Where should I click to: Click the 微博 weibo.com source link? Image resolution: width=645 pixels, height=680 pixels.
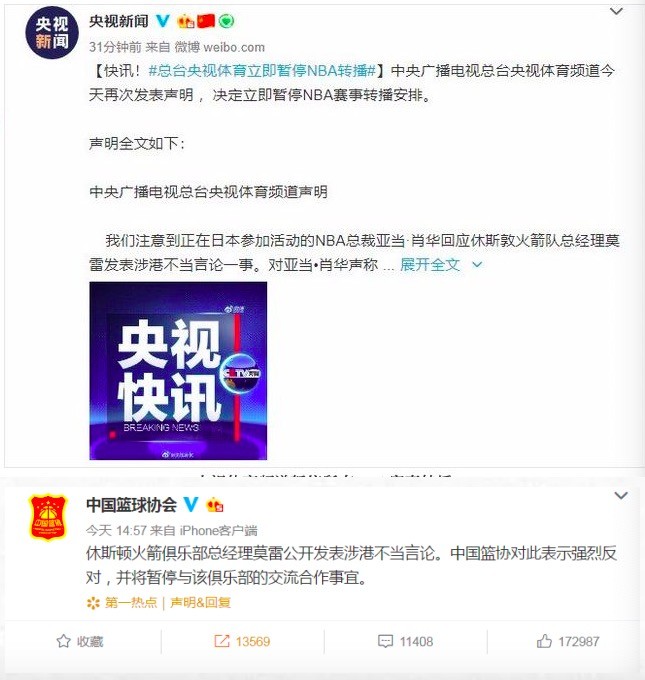pyautogui.click(x=219, y=47)
